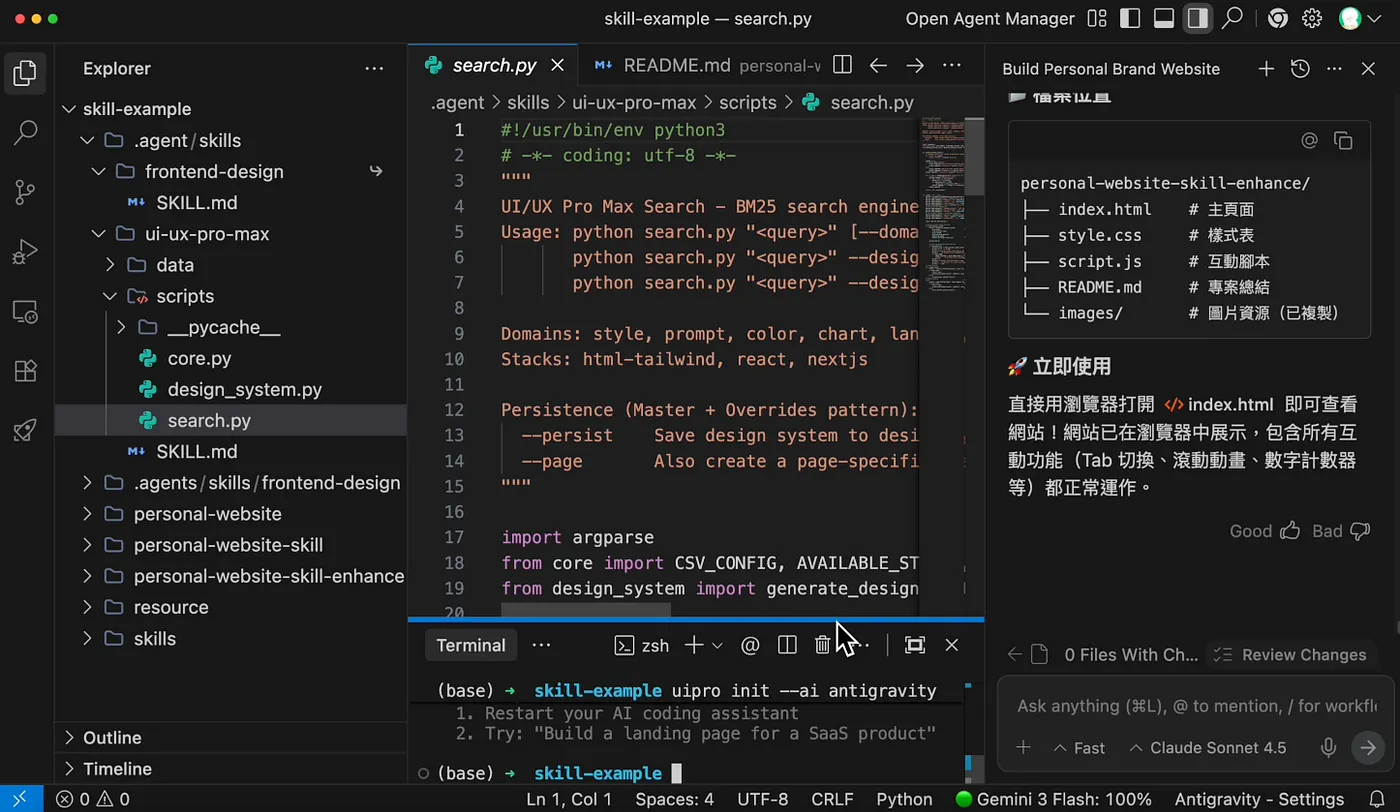Open notifications bell in status bar
Image resolution: width=1400 pixels, height=812 pixels.
(x=1377, y=799)
